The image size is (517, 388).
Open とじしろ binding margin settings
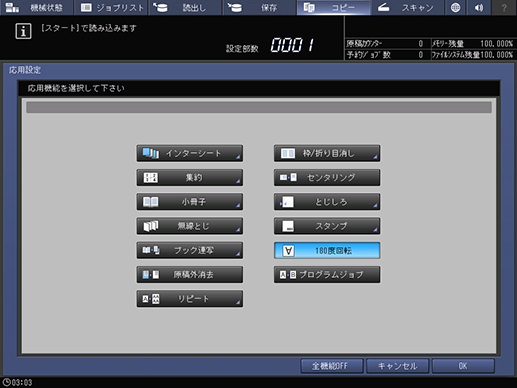327,202
